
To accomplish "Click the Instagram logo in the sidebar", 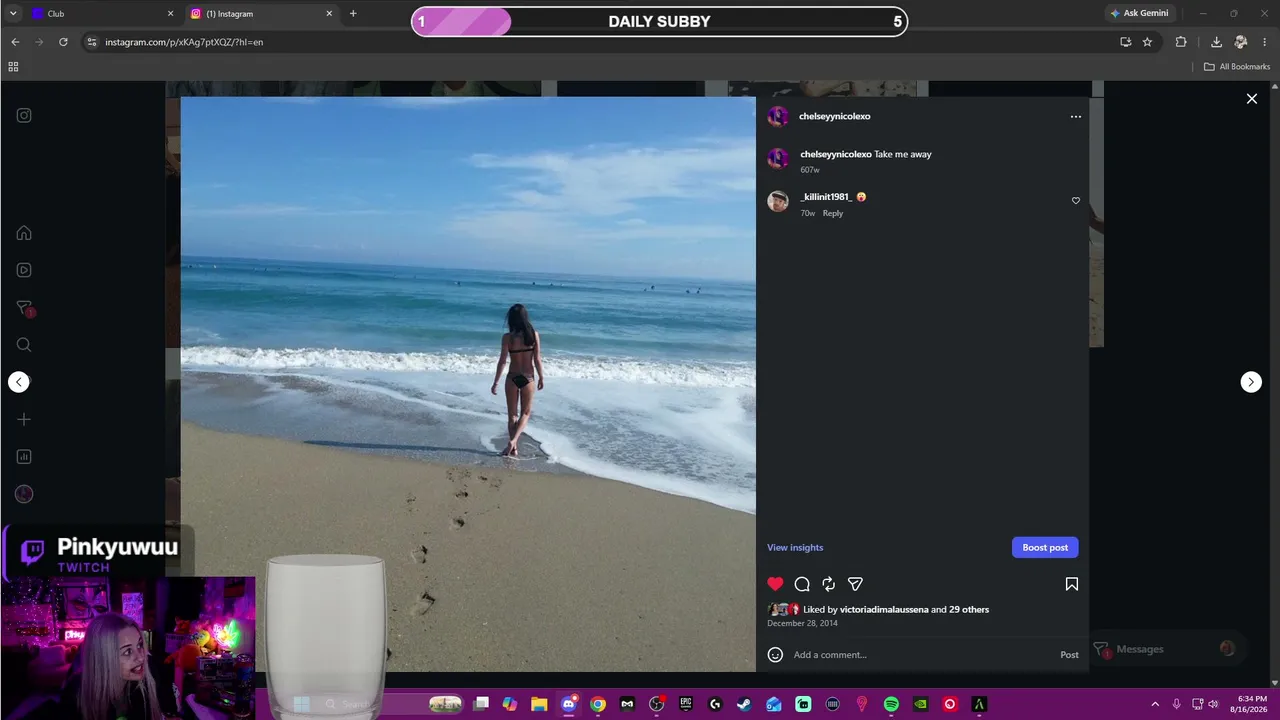I will pyautogui.click(x=24, y=115).
